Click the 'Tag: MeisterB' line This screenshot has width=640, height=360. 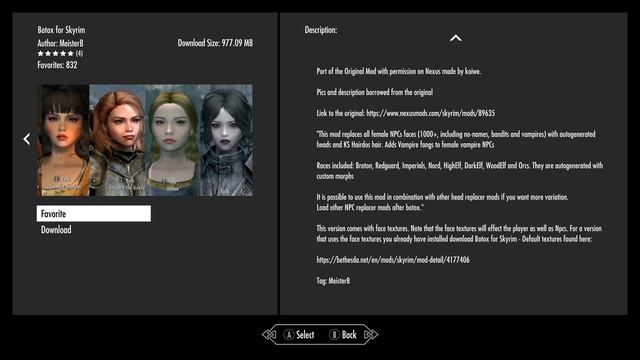[333, 281]
